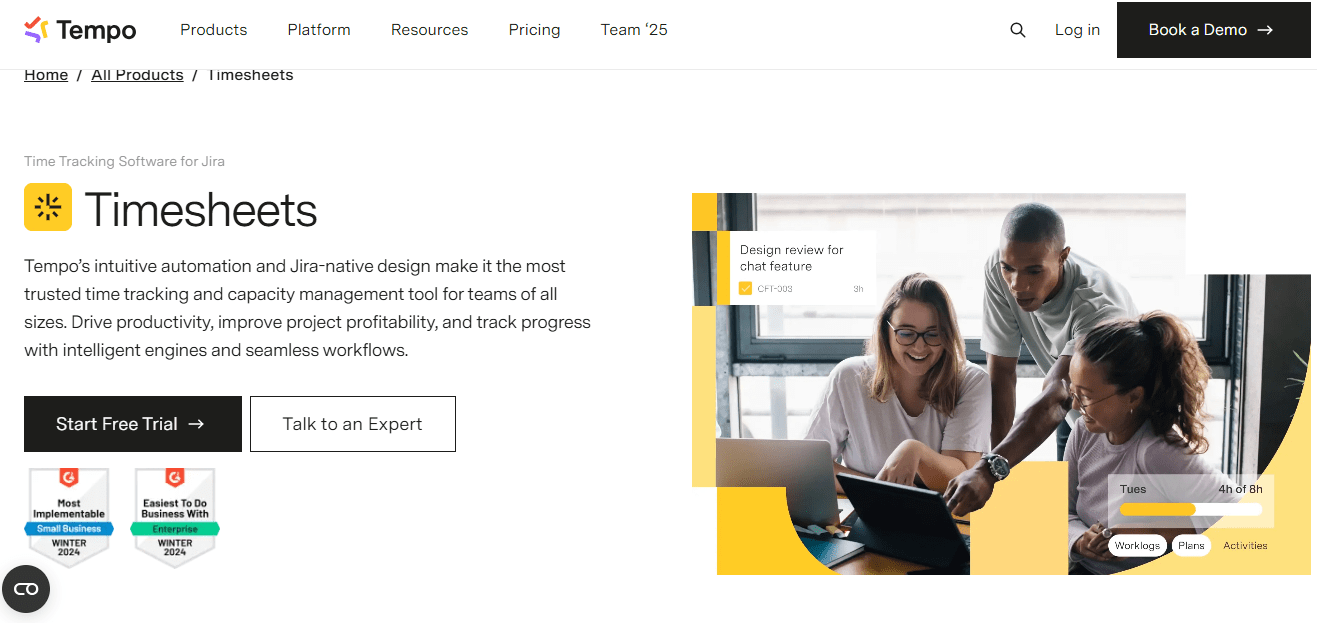Open the cookie consent floating icon
This screenshot has width=1317, height=623.
pyautogui.click(x=26, y=589)
